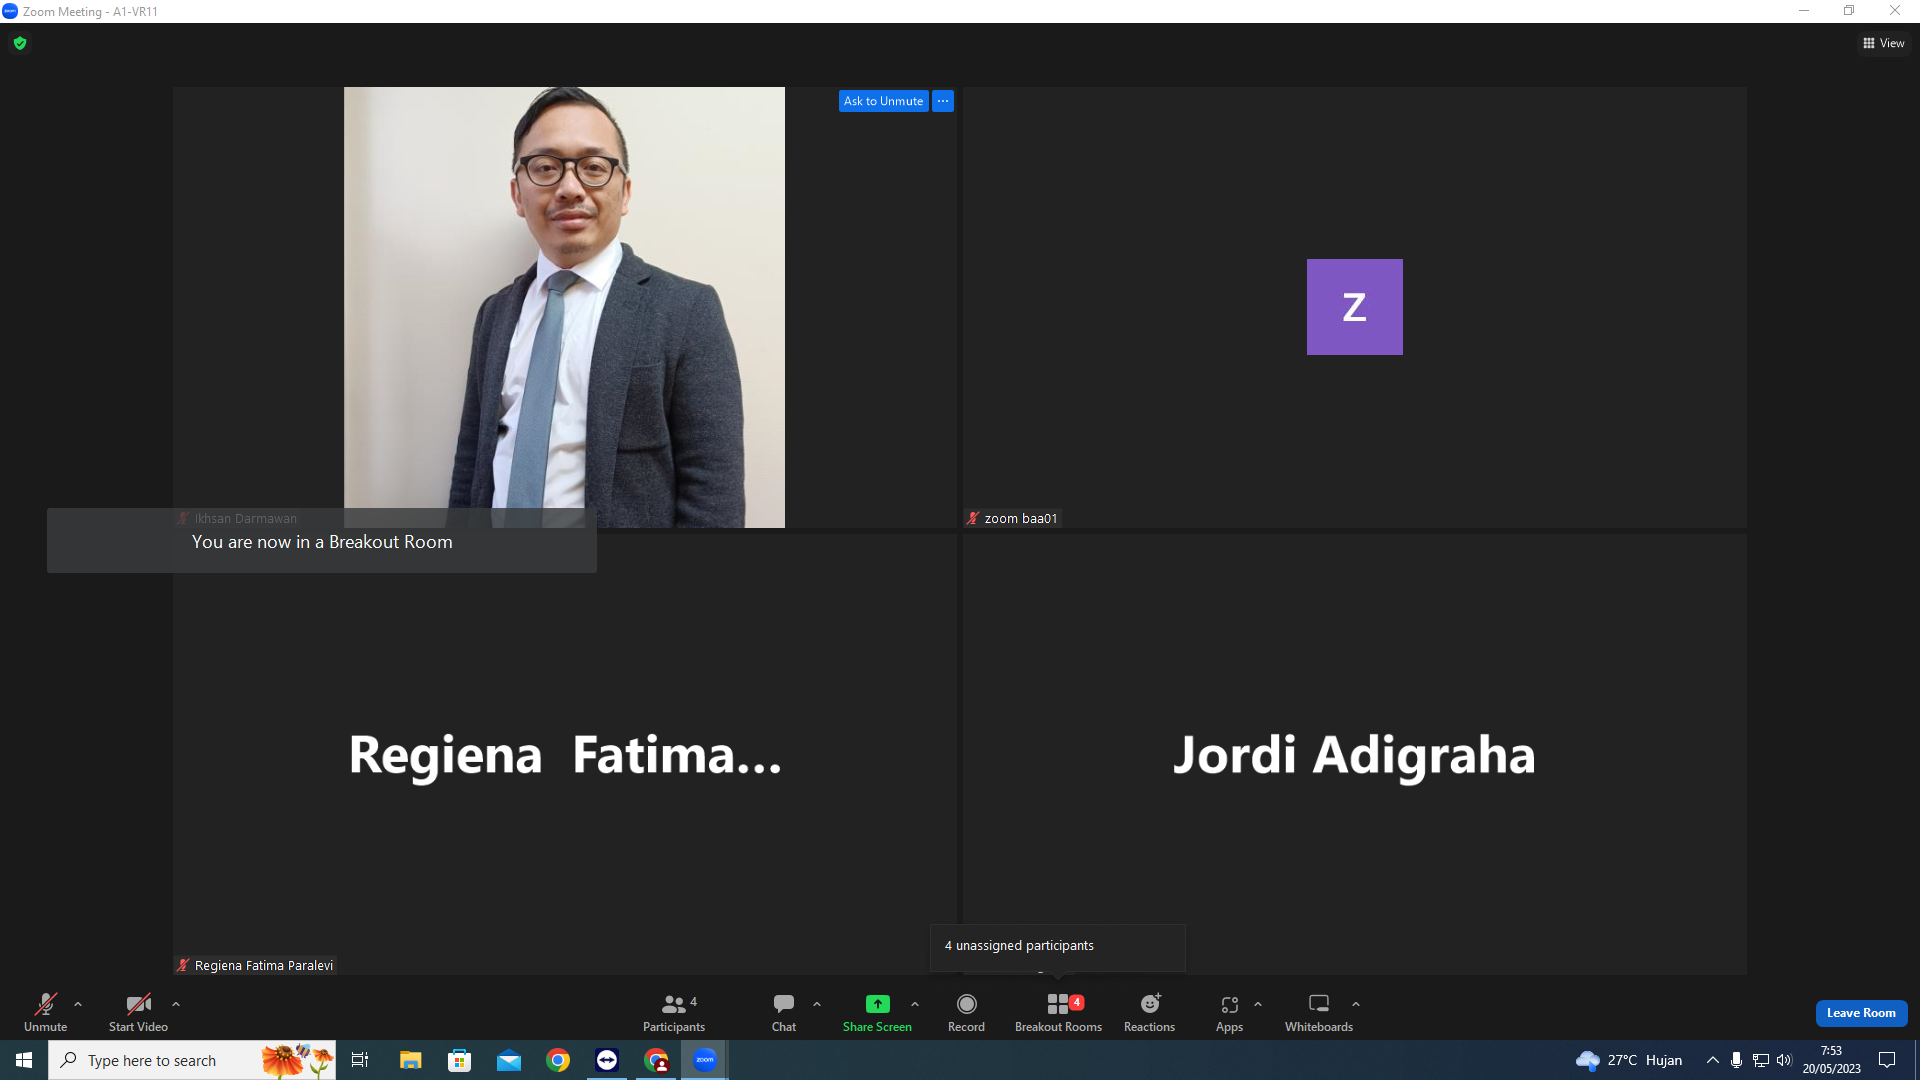
Task: Click the Zoom logo in the title bar
Action: coord(10,11)
